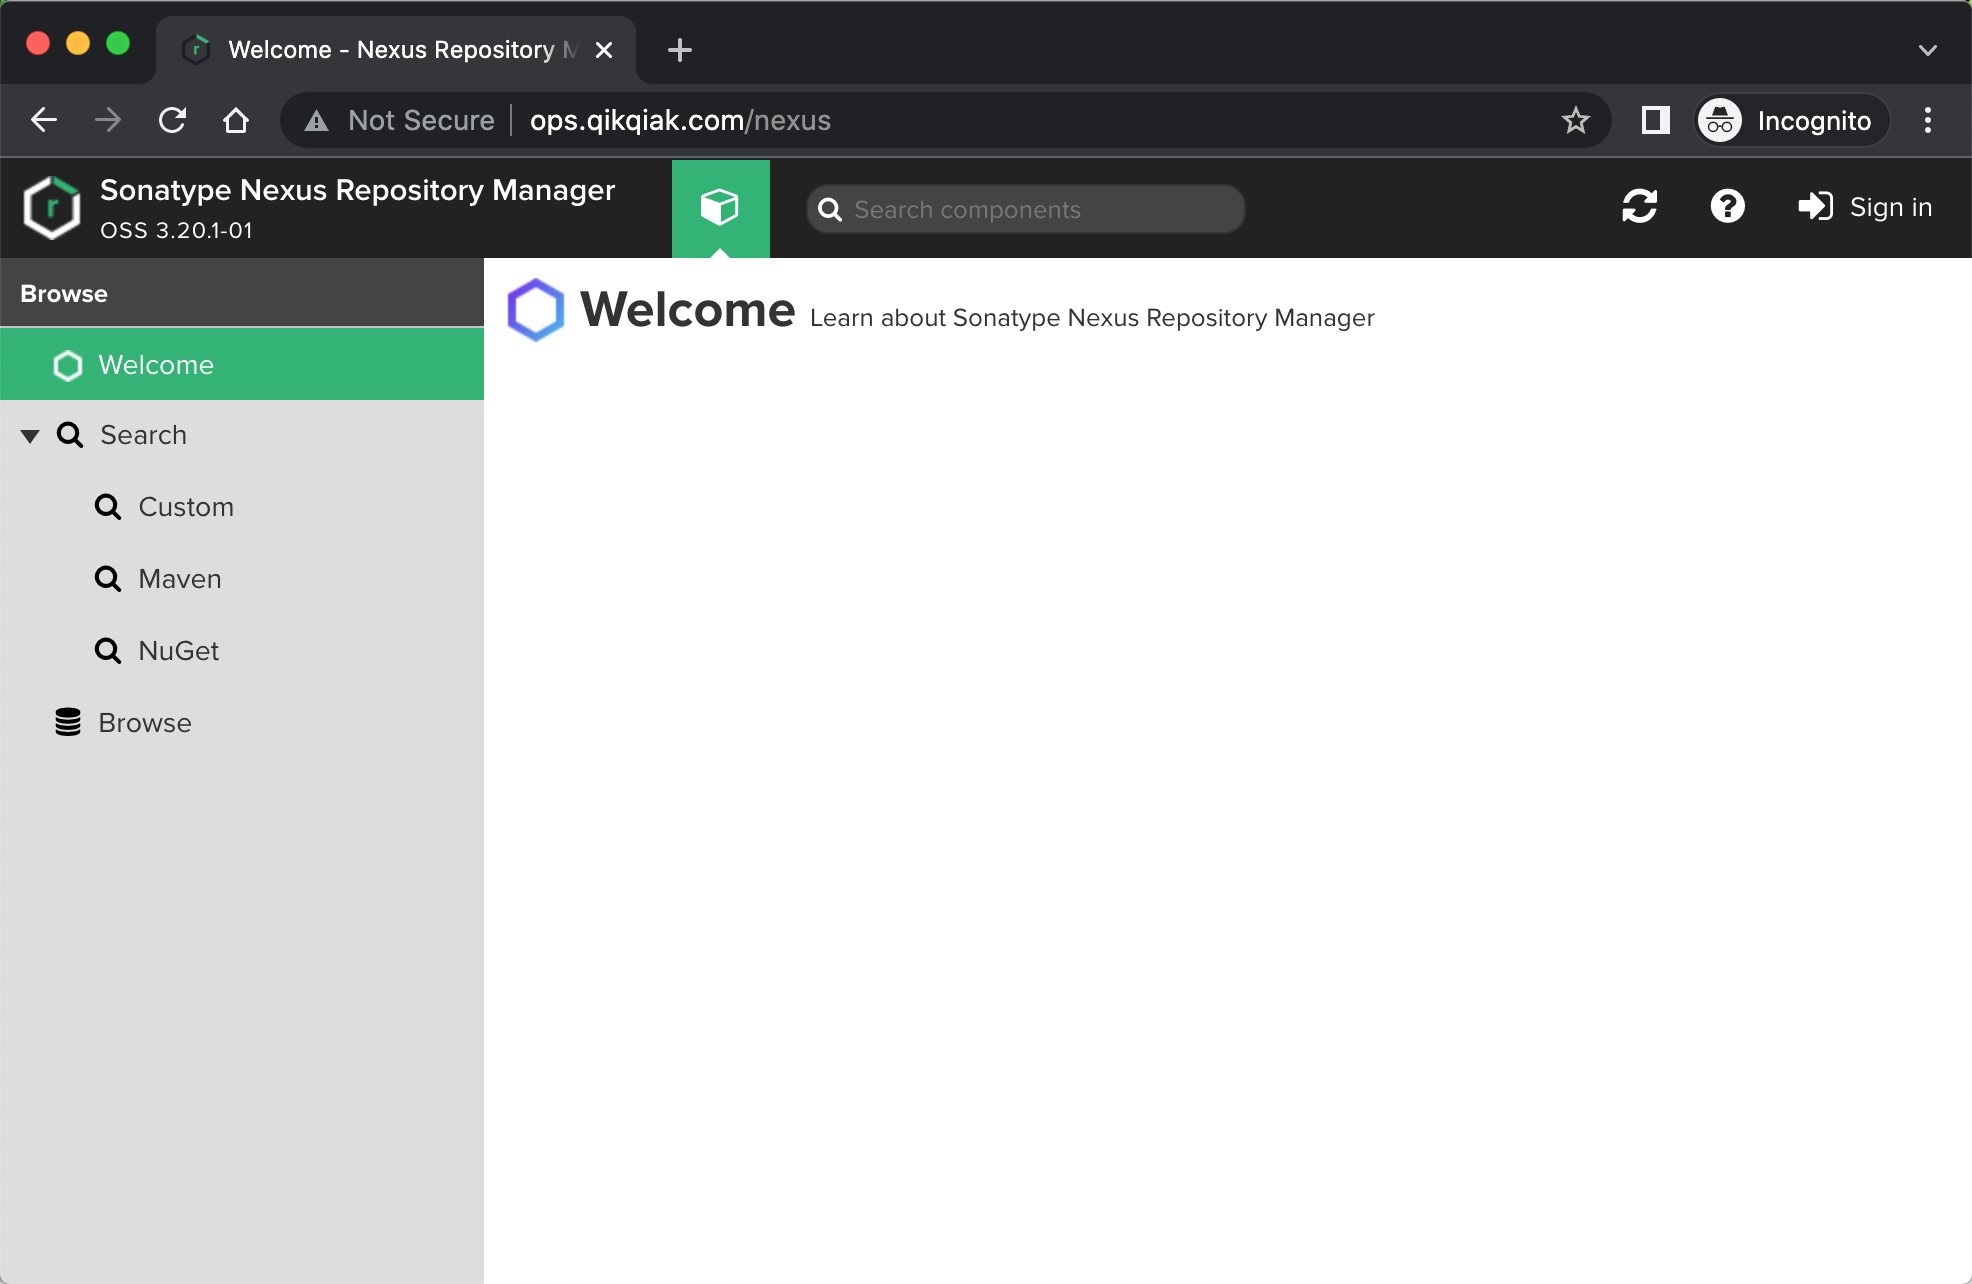Click the Nexus hexagon logo
The image size is (1972, 1284).
(x=52, y=208)
